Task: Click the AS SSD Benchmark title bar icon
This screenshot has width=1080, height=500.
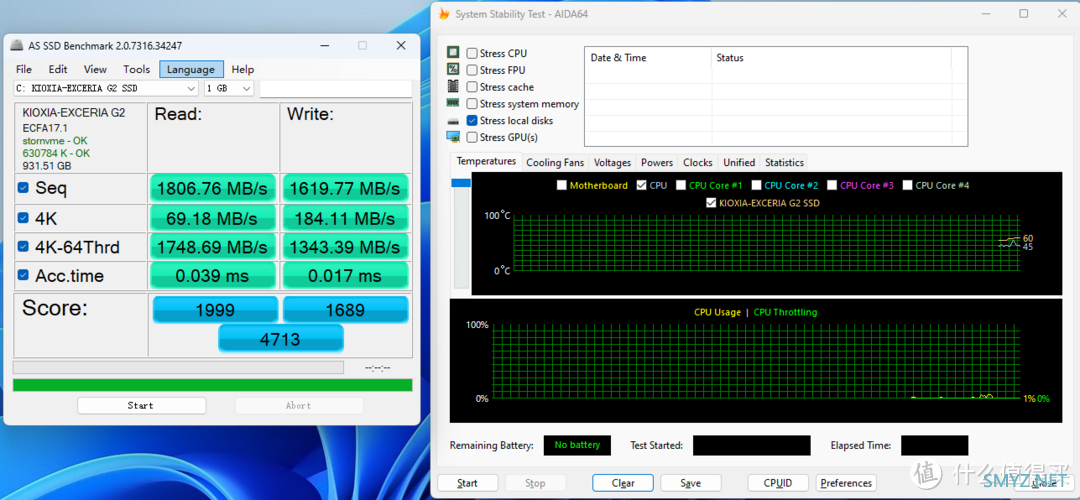Action: click(18, 46)
